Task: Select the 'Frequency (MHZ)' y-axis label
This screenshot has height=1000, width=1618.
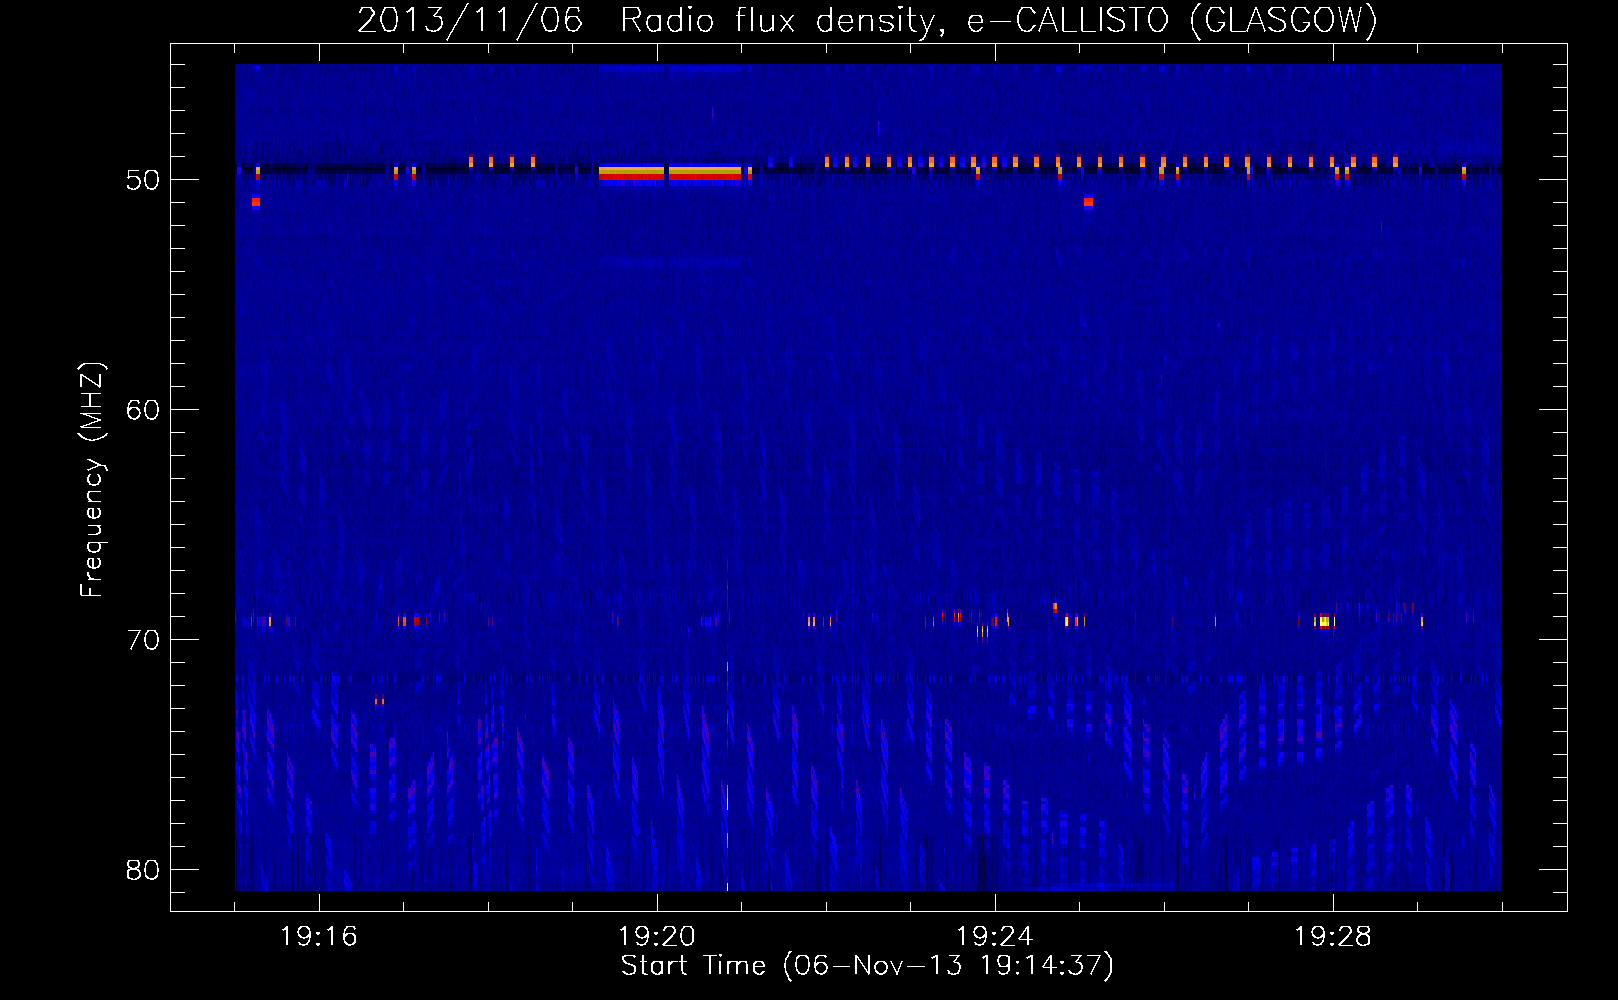Action: click(x=92, y=480)
